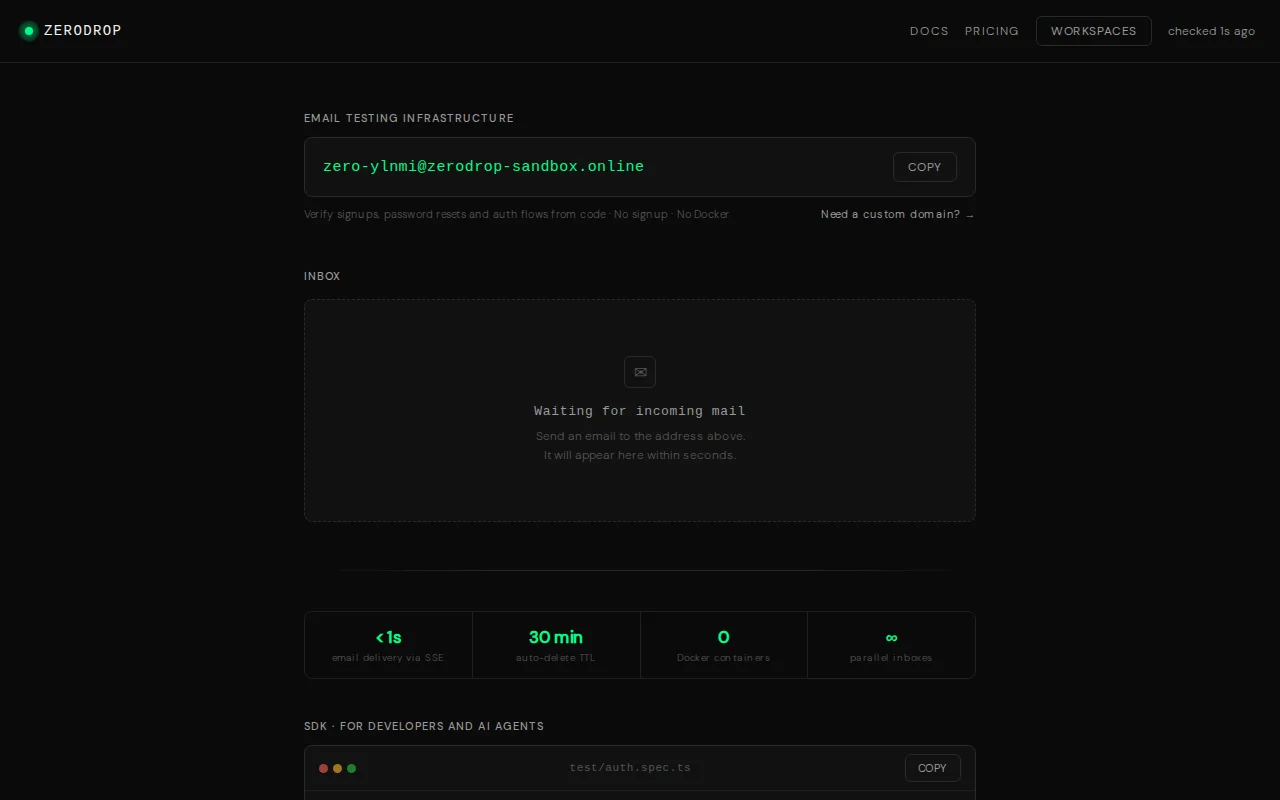Open the DOCS page
1280x800 pixels.
point(929,31)
